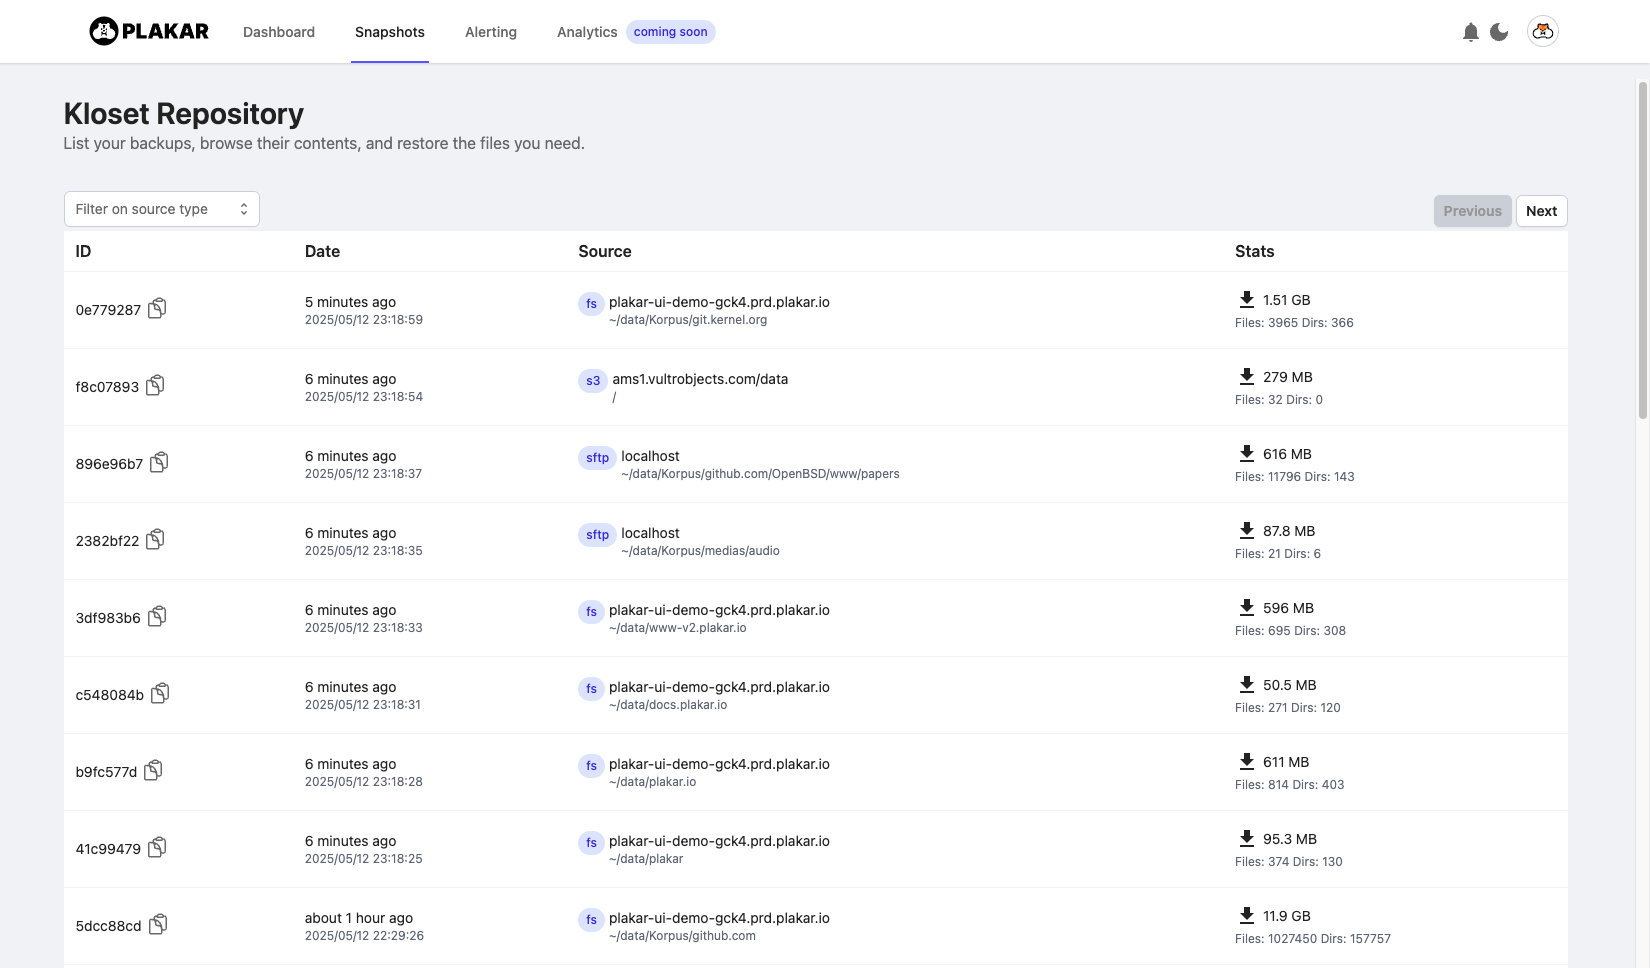Open snapshot f8c07893

click(x=107, y=387)
